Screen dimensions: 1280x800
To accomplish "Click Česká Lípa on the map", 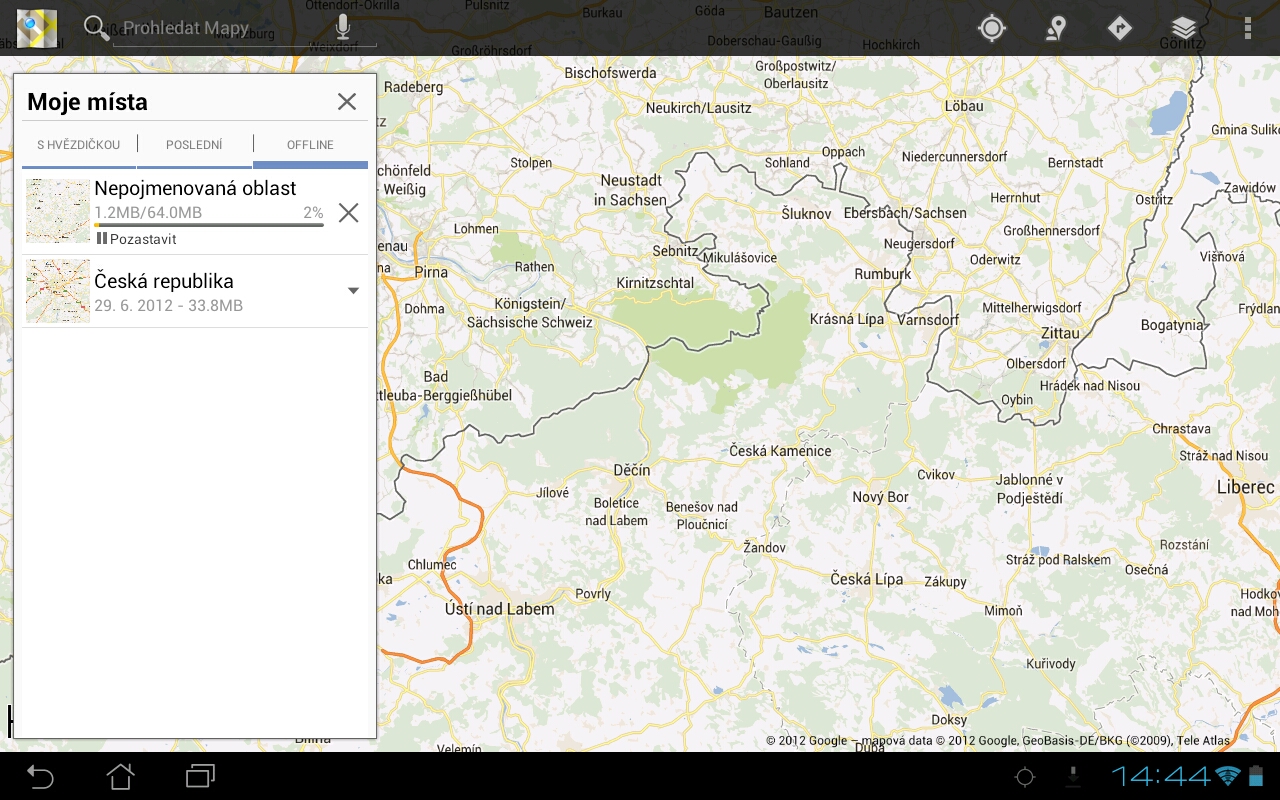I will (867, 579).
